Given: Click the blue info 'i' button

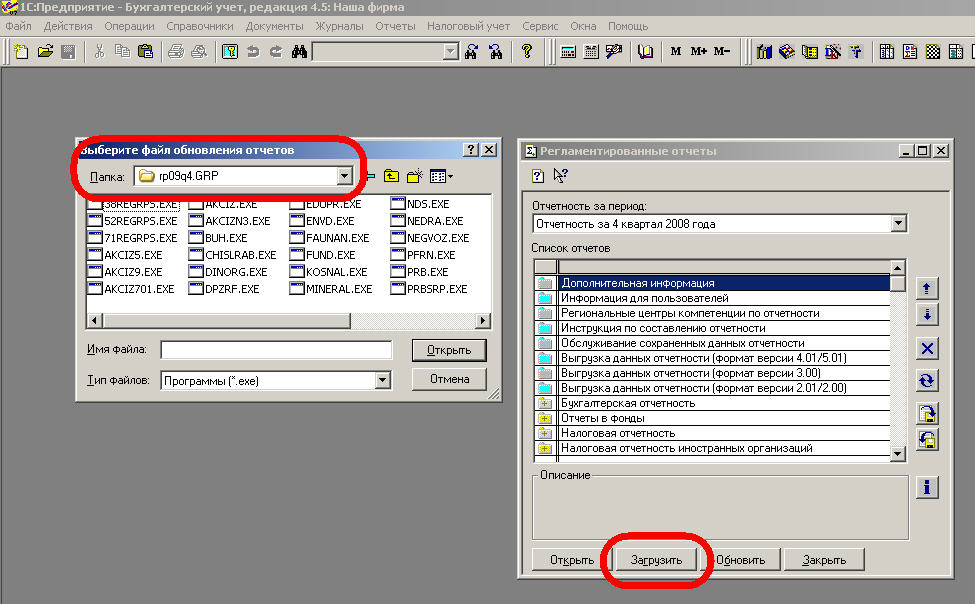Looking at the screenshot, I should point(927,487).
